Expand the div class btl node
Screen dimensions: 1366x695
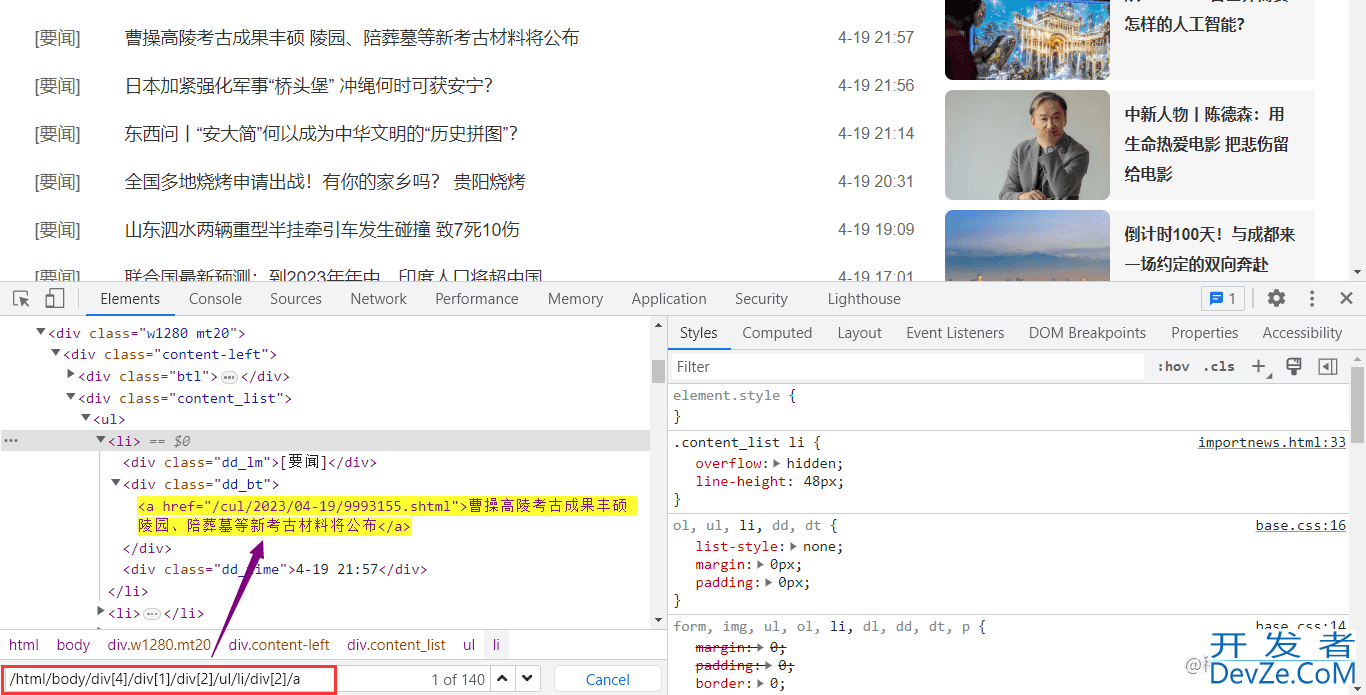tap(71, 375)
